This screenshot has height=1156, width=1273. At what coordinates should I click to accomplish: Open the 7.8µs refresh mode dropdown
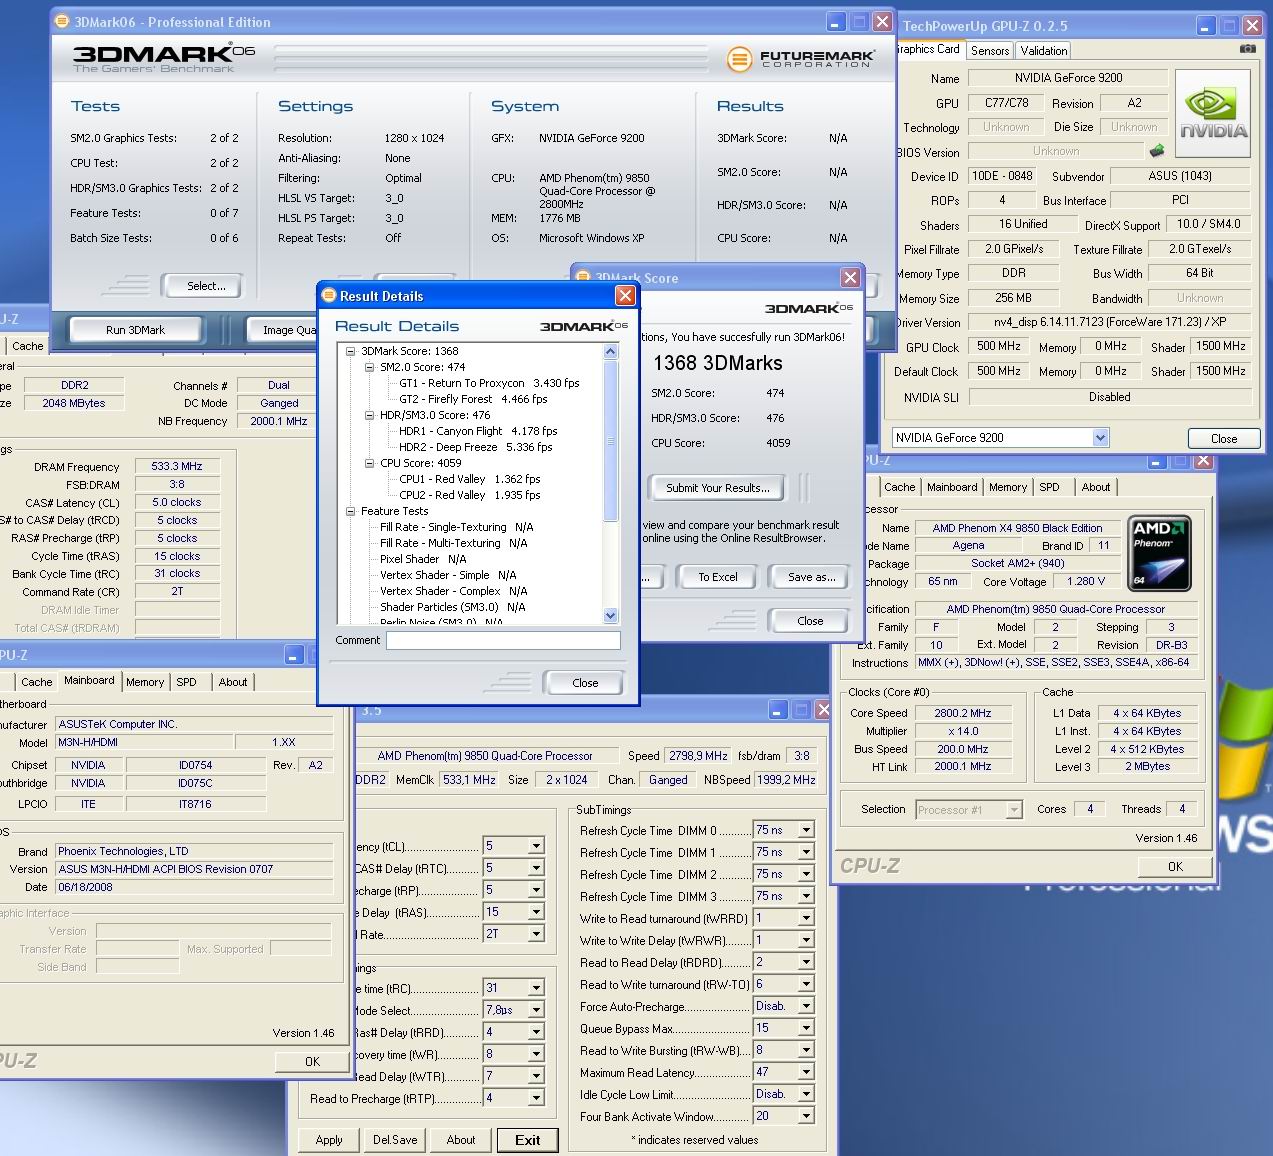point(536,1010)
